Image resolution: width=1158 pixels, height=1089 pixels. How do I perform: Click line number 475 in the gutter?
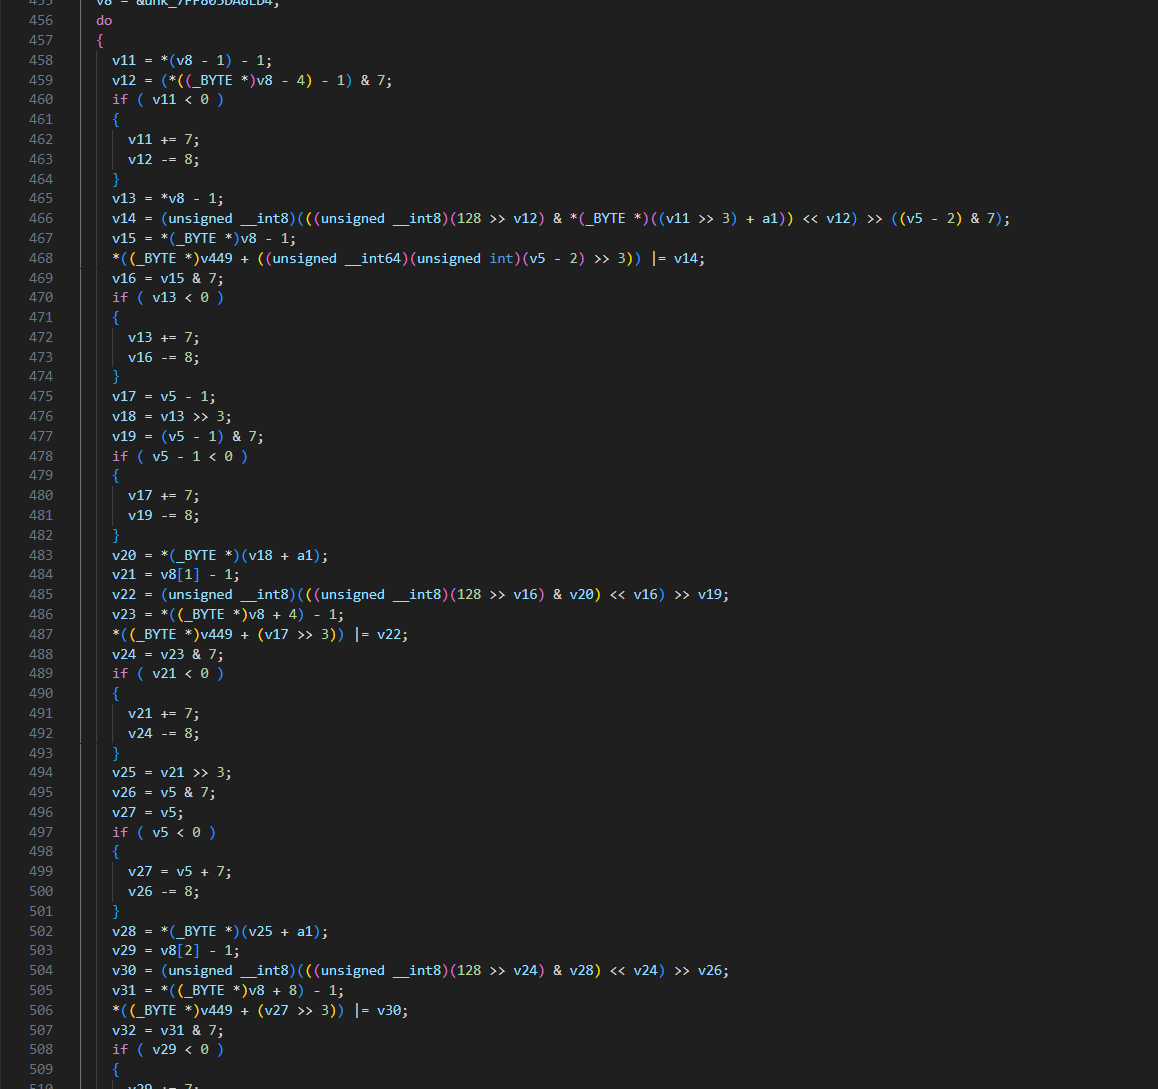[x=41, y=396]
